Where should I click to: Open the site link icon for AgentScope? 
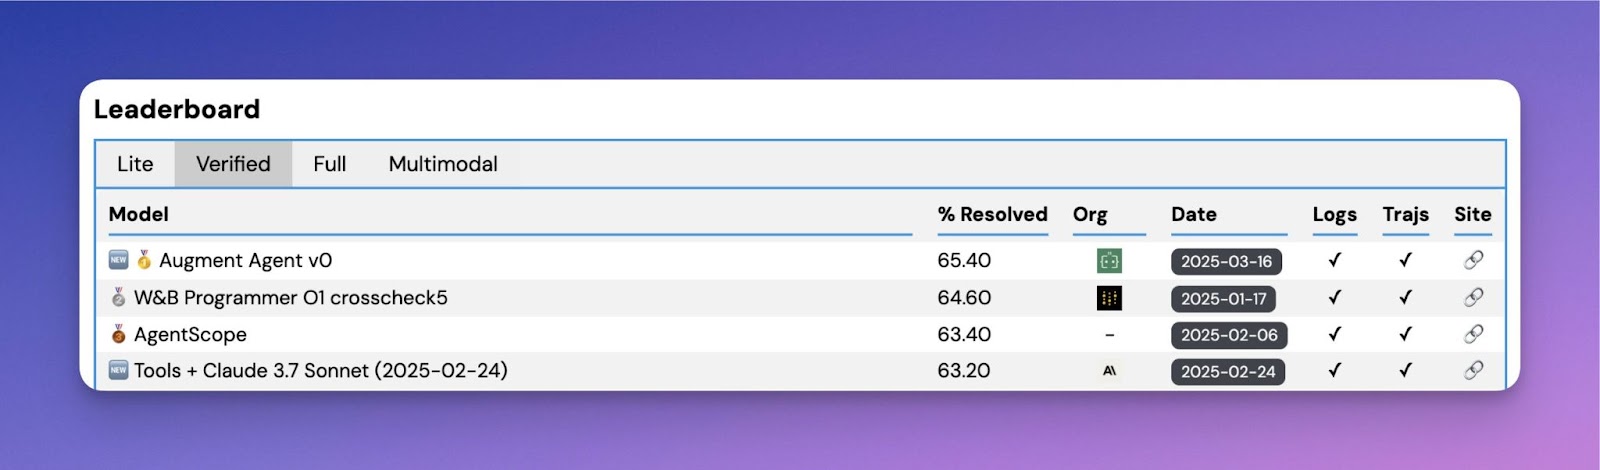pos(1473,334)
